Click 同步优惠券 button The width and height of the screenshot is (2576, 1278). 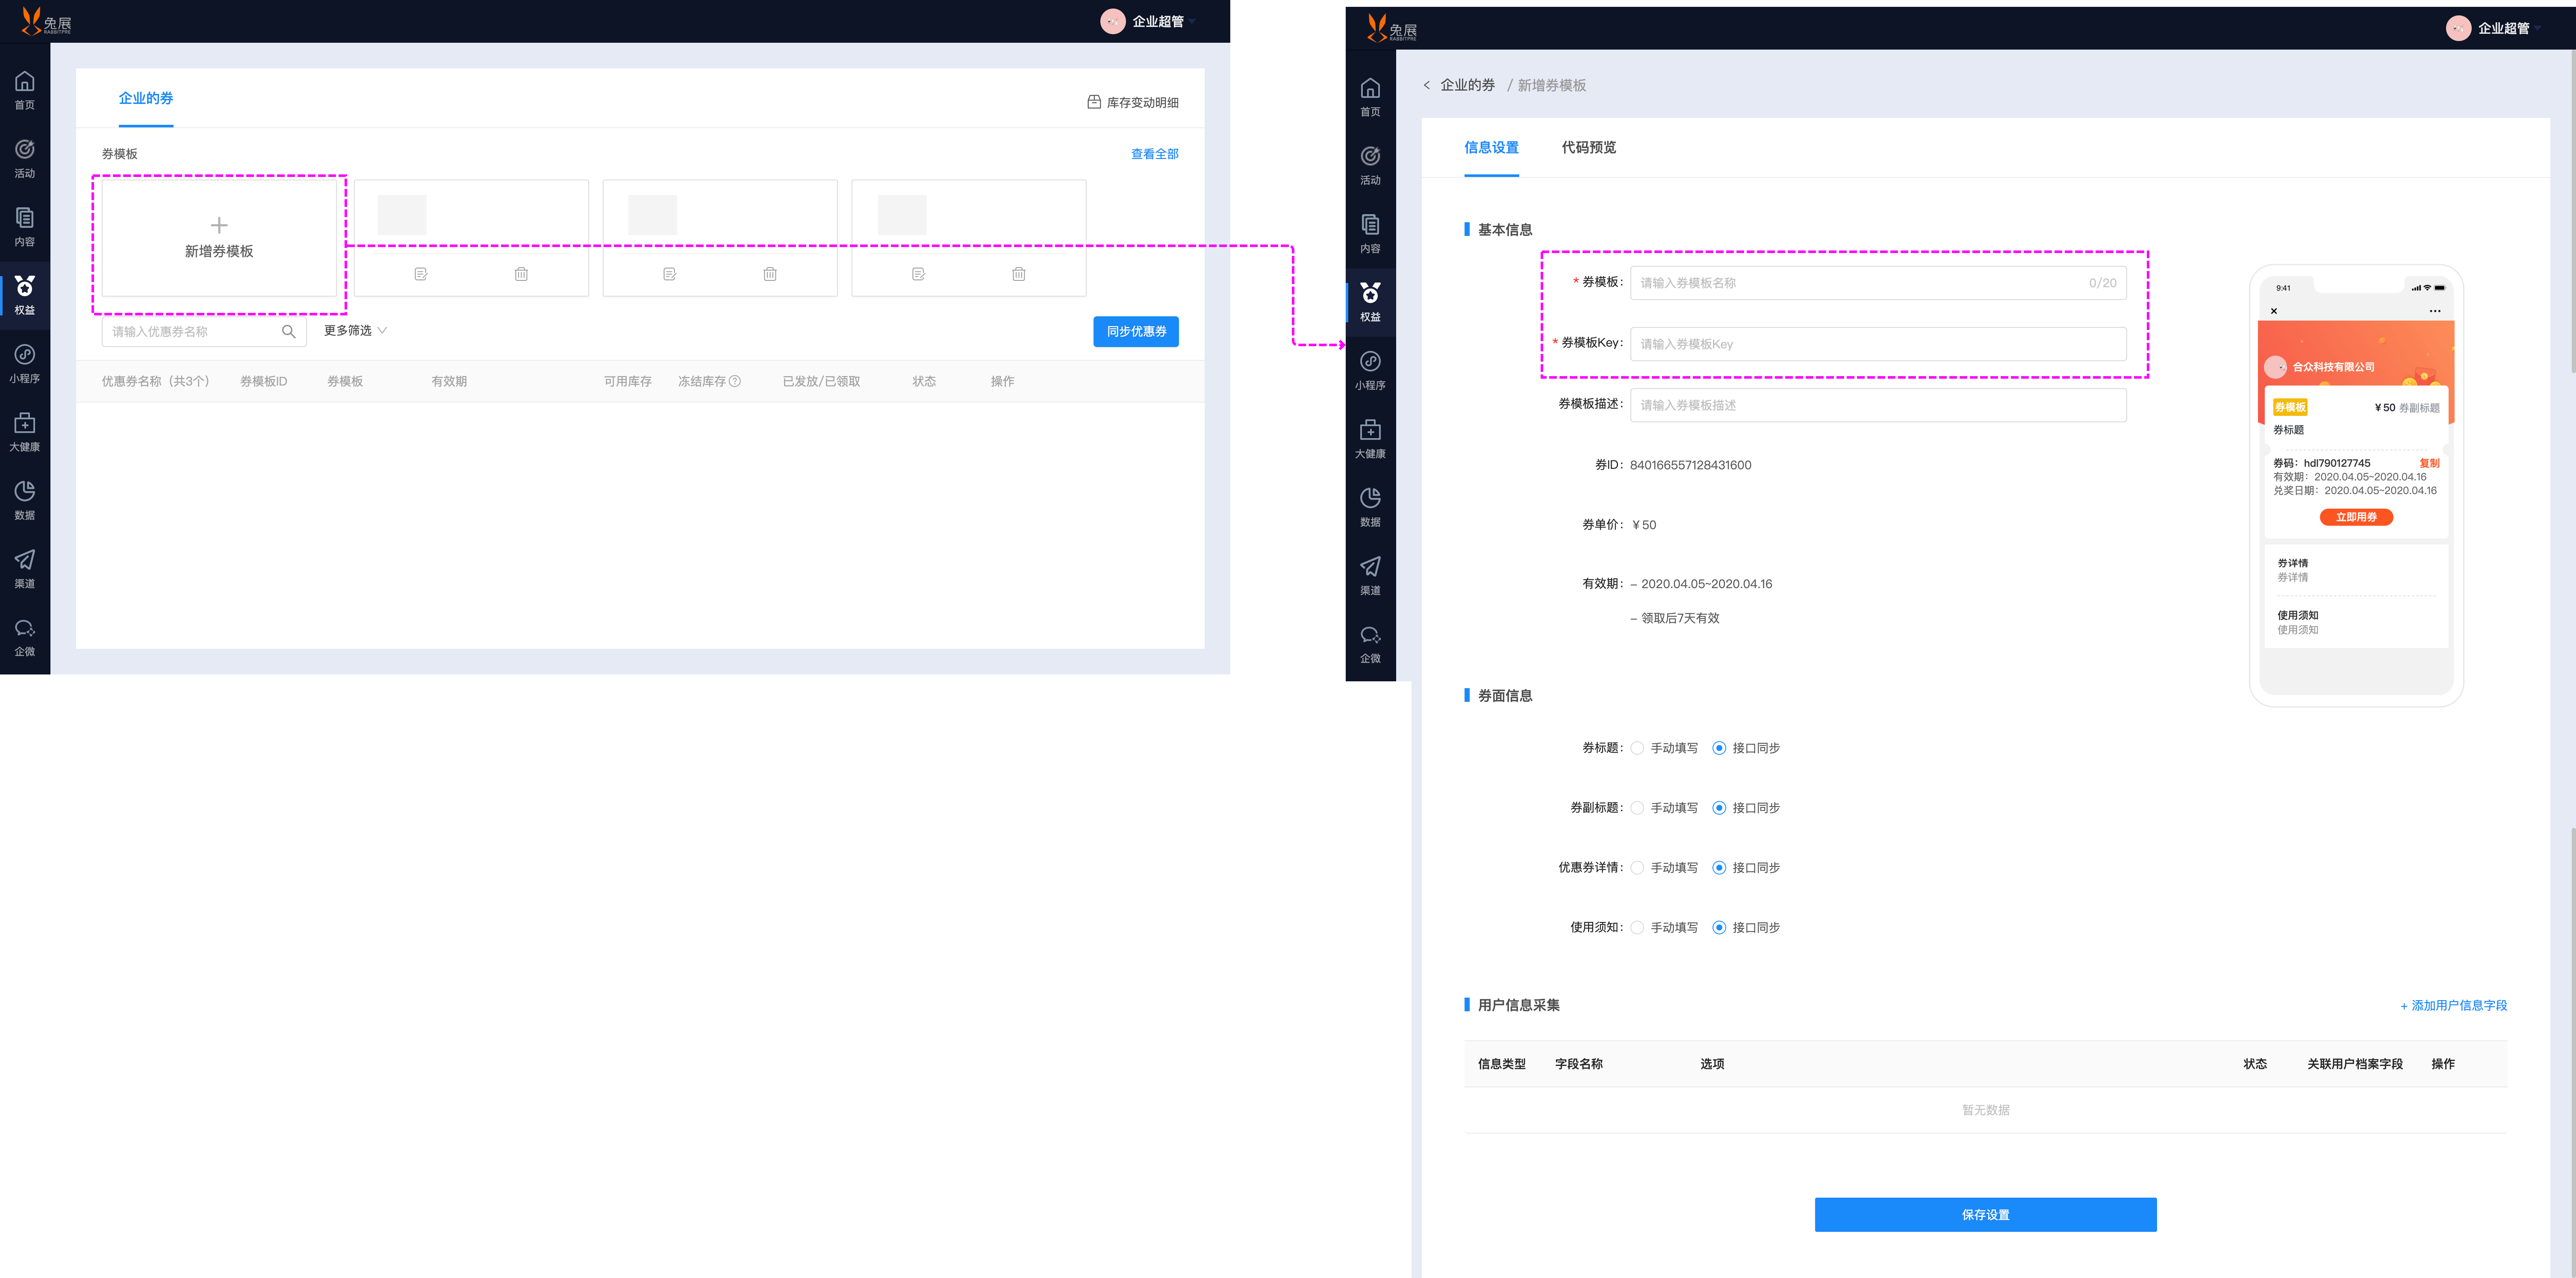[x=1136, y=332]
